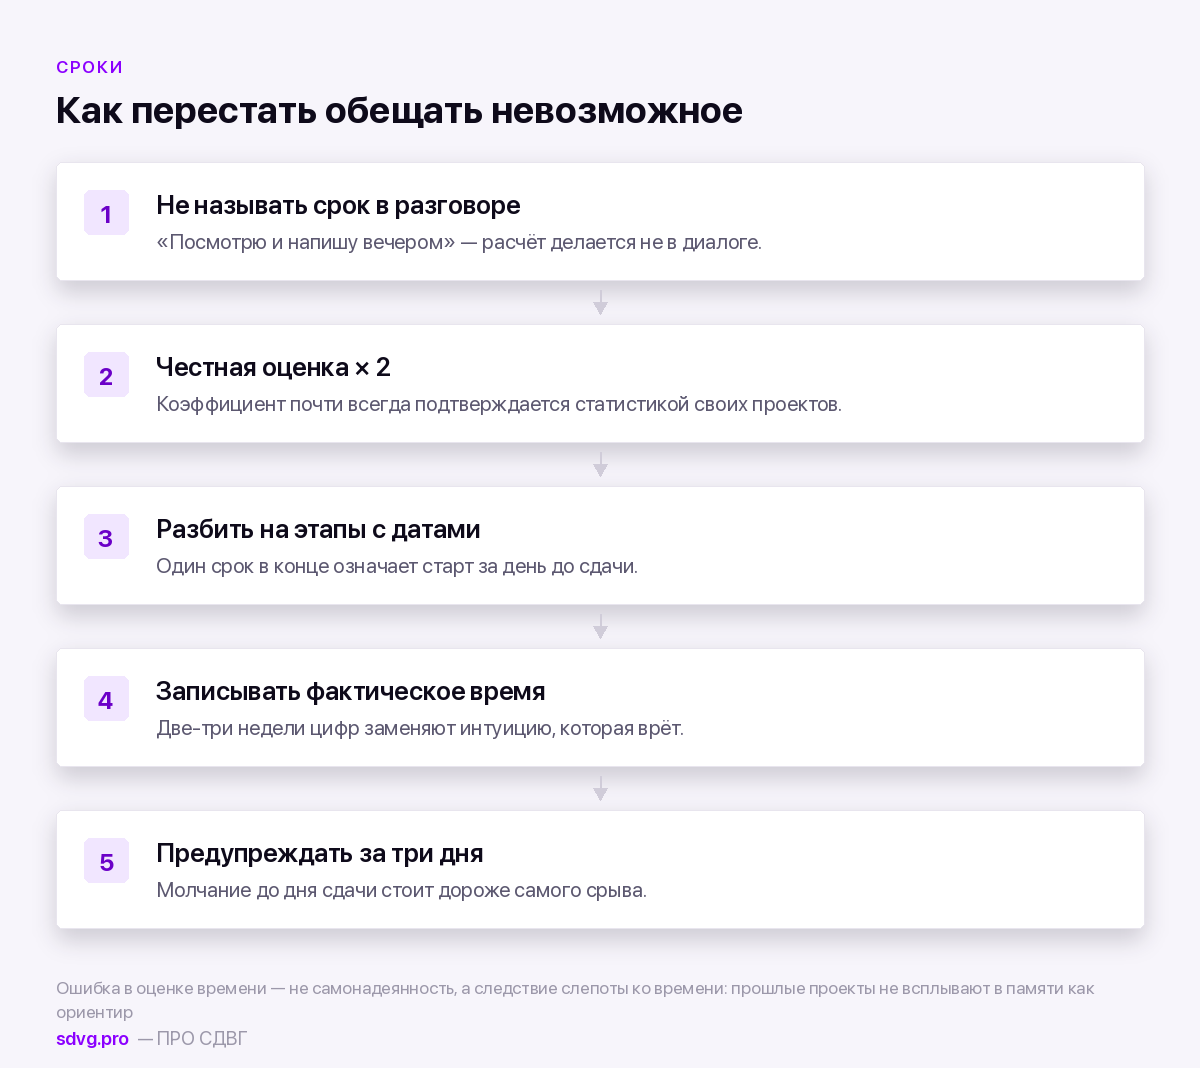1200x1068 pixels.
Task: Click the description 'Один срок в конце означает'
Action: tap(397, 566)
